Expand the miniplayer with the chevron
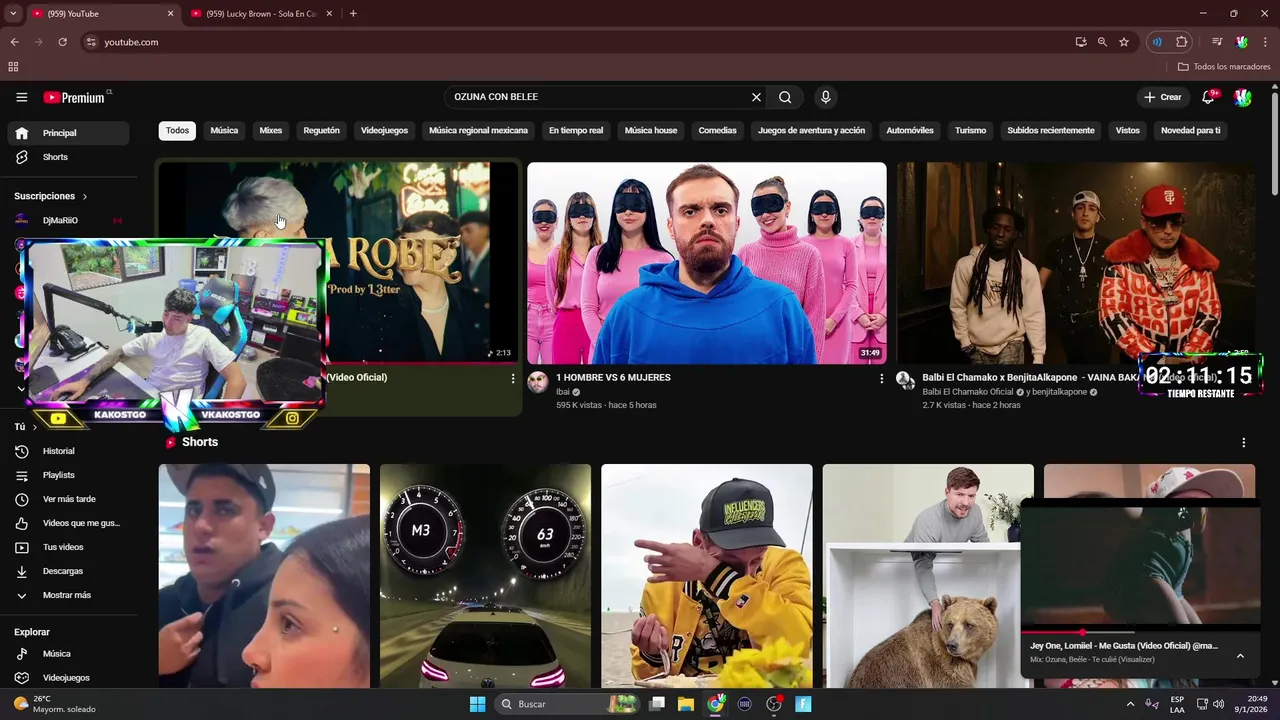The width and height of the screenshot is (1280, 720). pos(1240,656)
